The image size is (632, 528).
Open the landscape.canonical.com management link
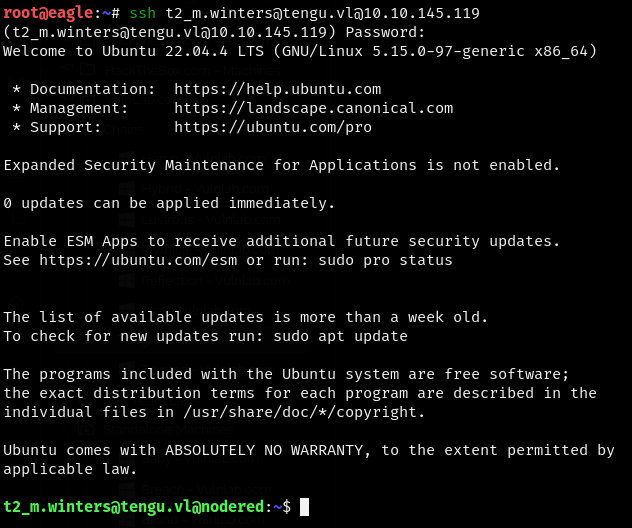313,108
